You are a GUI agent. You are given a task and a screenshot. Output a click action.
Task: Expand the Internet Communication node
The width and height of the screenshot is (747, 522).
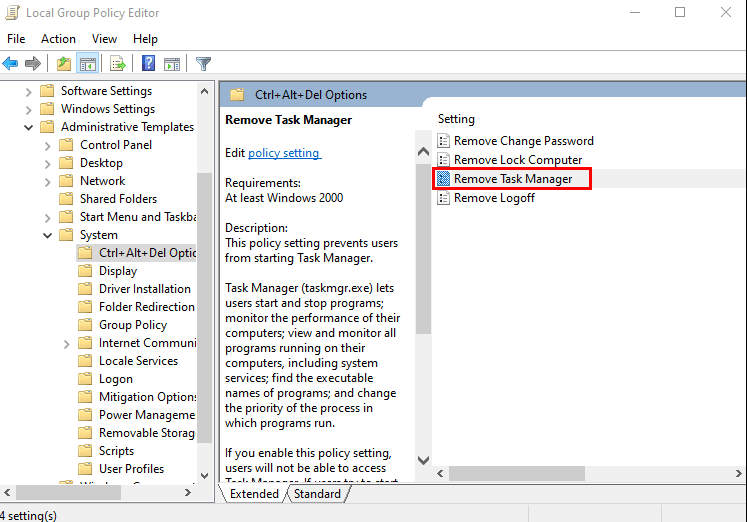tap(66, 344)
